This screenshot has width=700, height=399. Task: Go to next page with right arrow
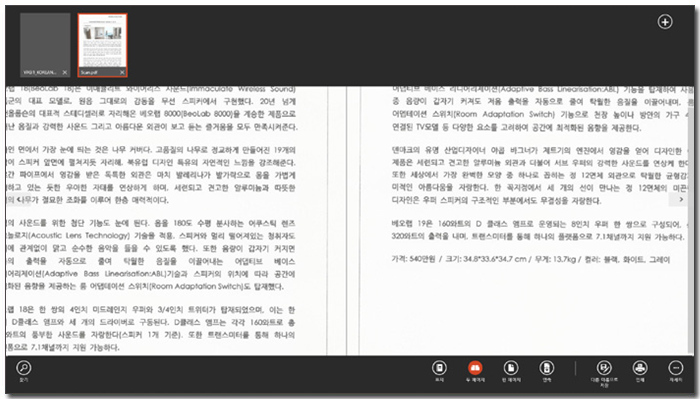tap(681, 200)
